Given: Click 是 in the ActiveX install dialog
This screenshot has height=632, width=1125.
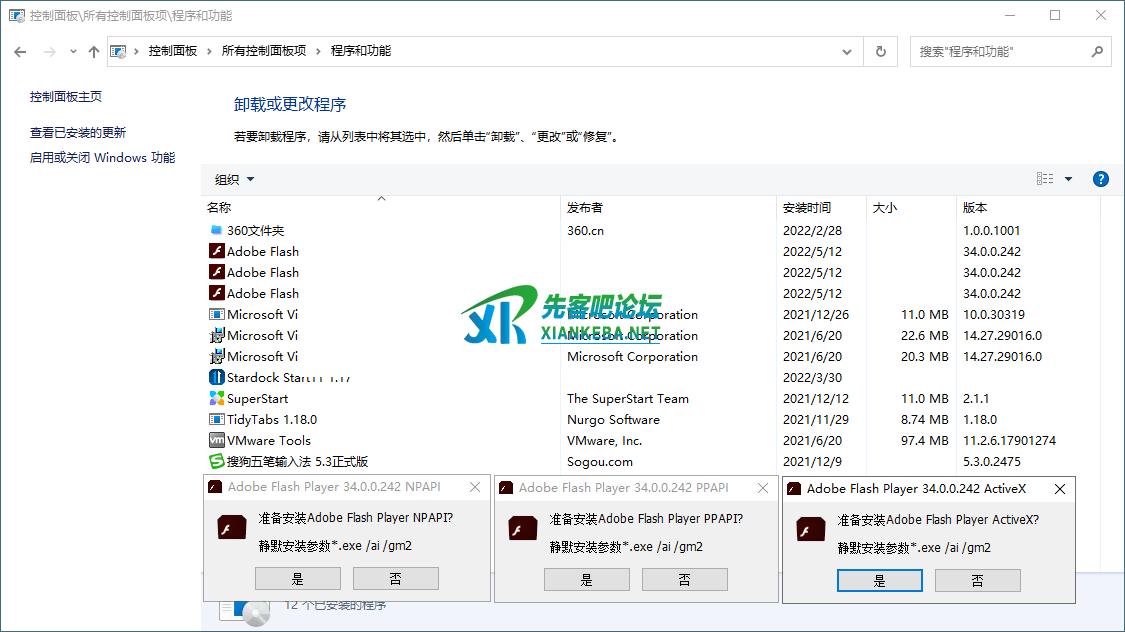Looking at the screenshot, I should pyautogui.click(x=879, y=581).
